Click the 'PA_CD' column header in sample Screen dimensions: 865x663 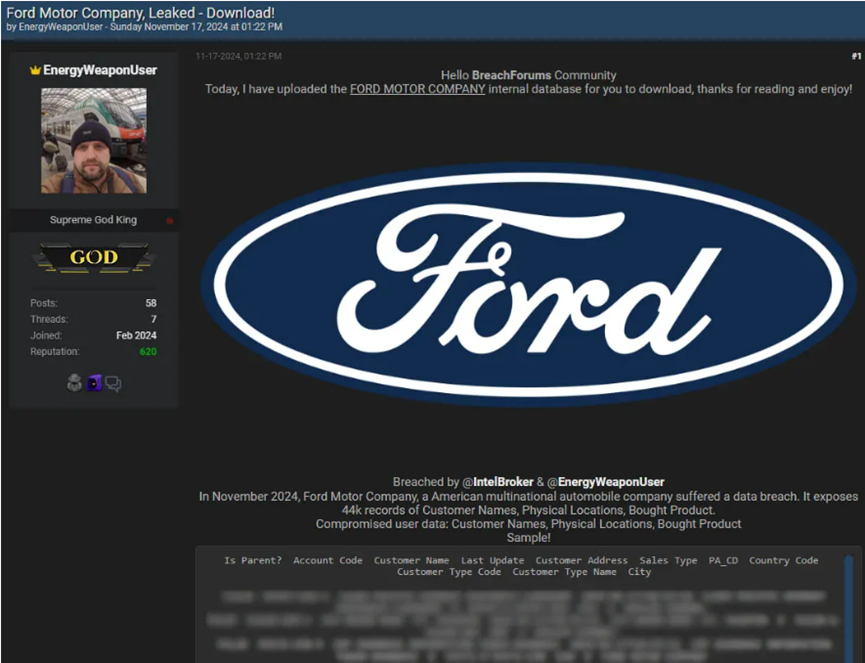coord(723,560)
